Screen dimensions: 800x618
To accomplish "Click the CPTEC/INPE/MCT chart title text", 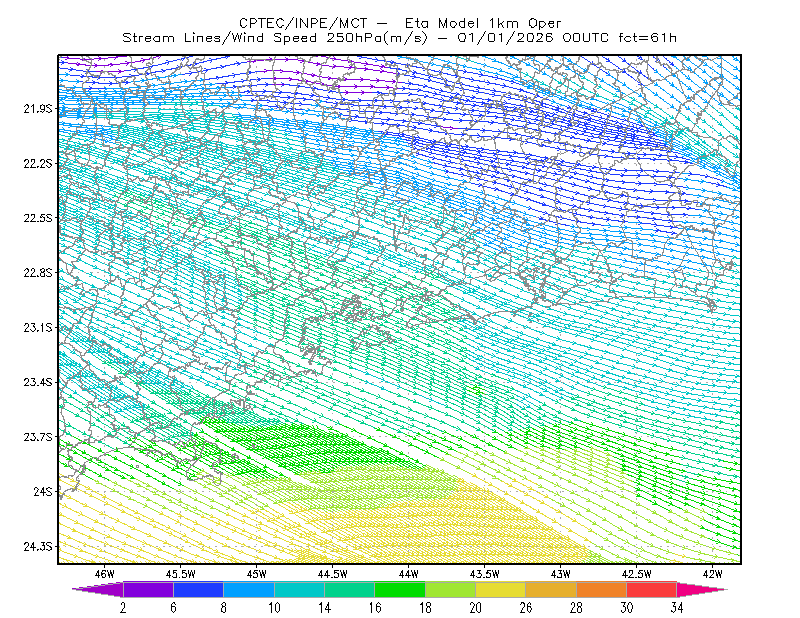I will (303, 23).
